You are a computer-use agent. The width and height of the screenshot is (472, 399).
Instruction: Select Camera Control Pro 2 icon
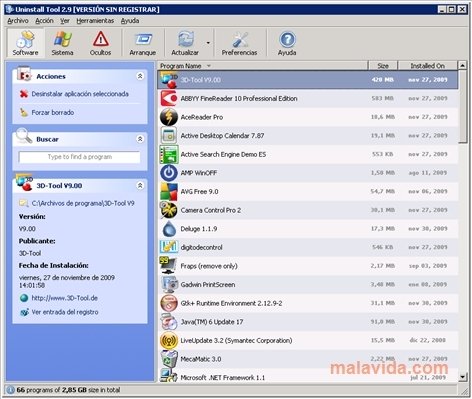169,210
